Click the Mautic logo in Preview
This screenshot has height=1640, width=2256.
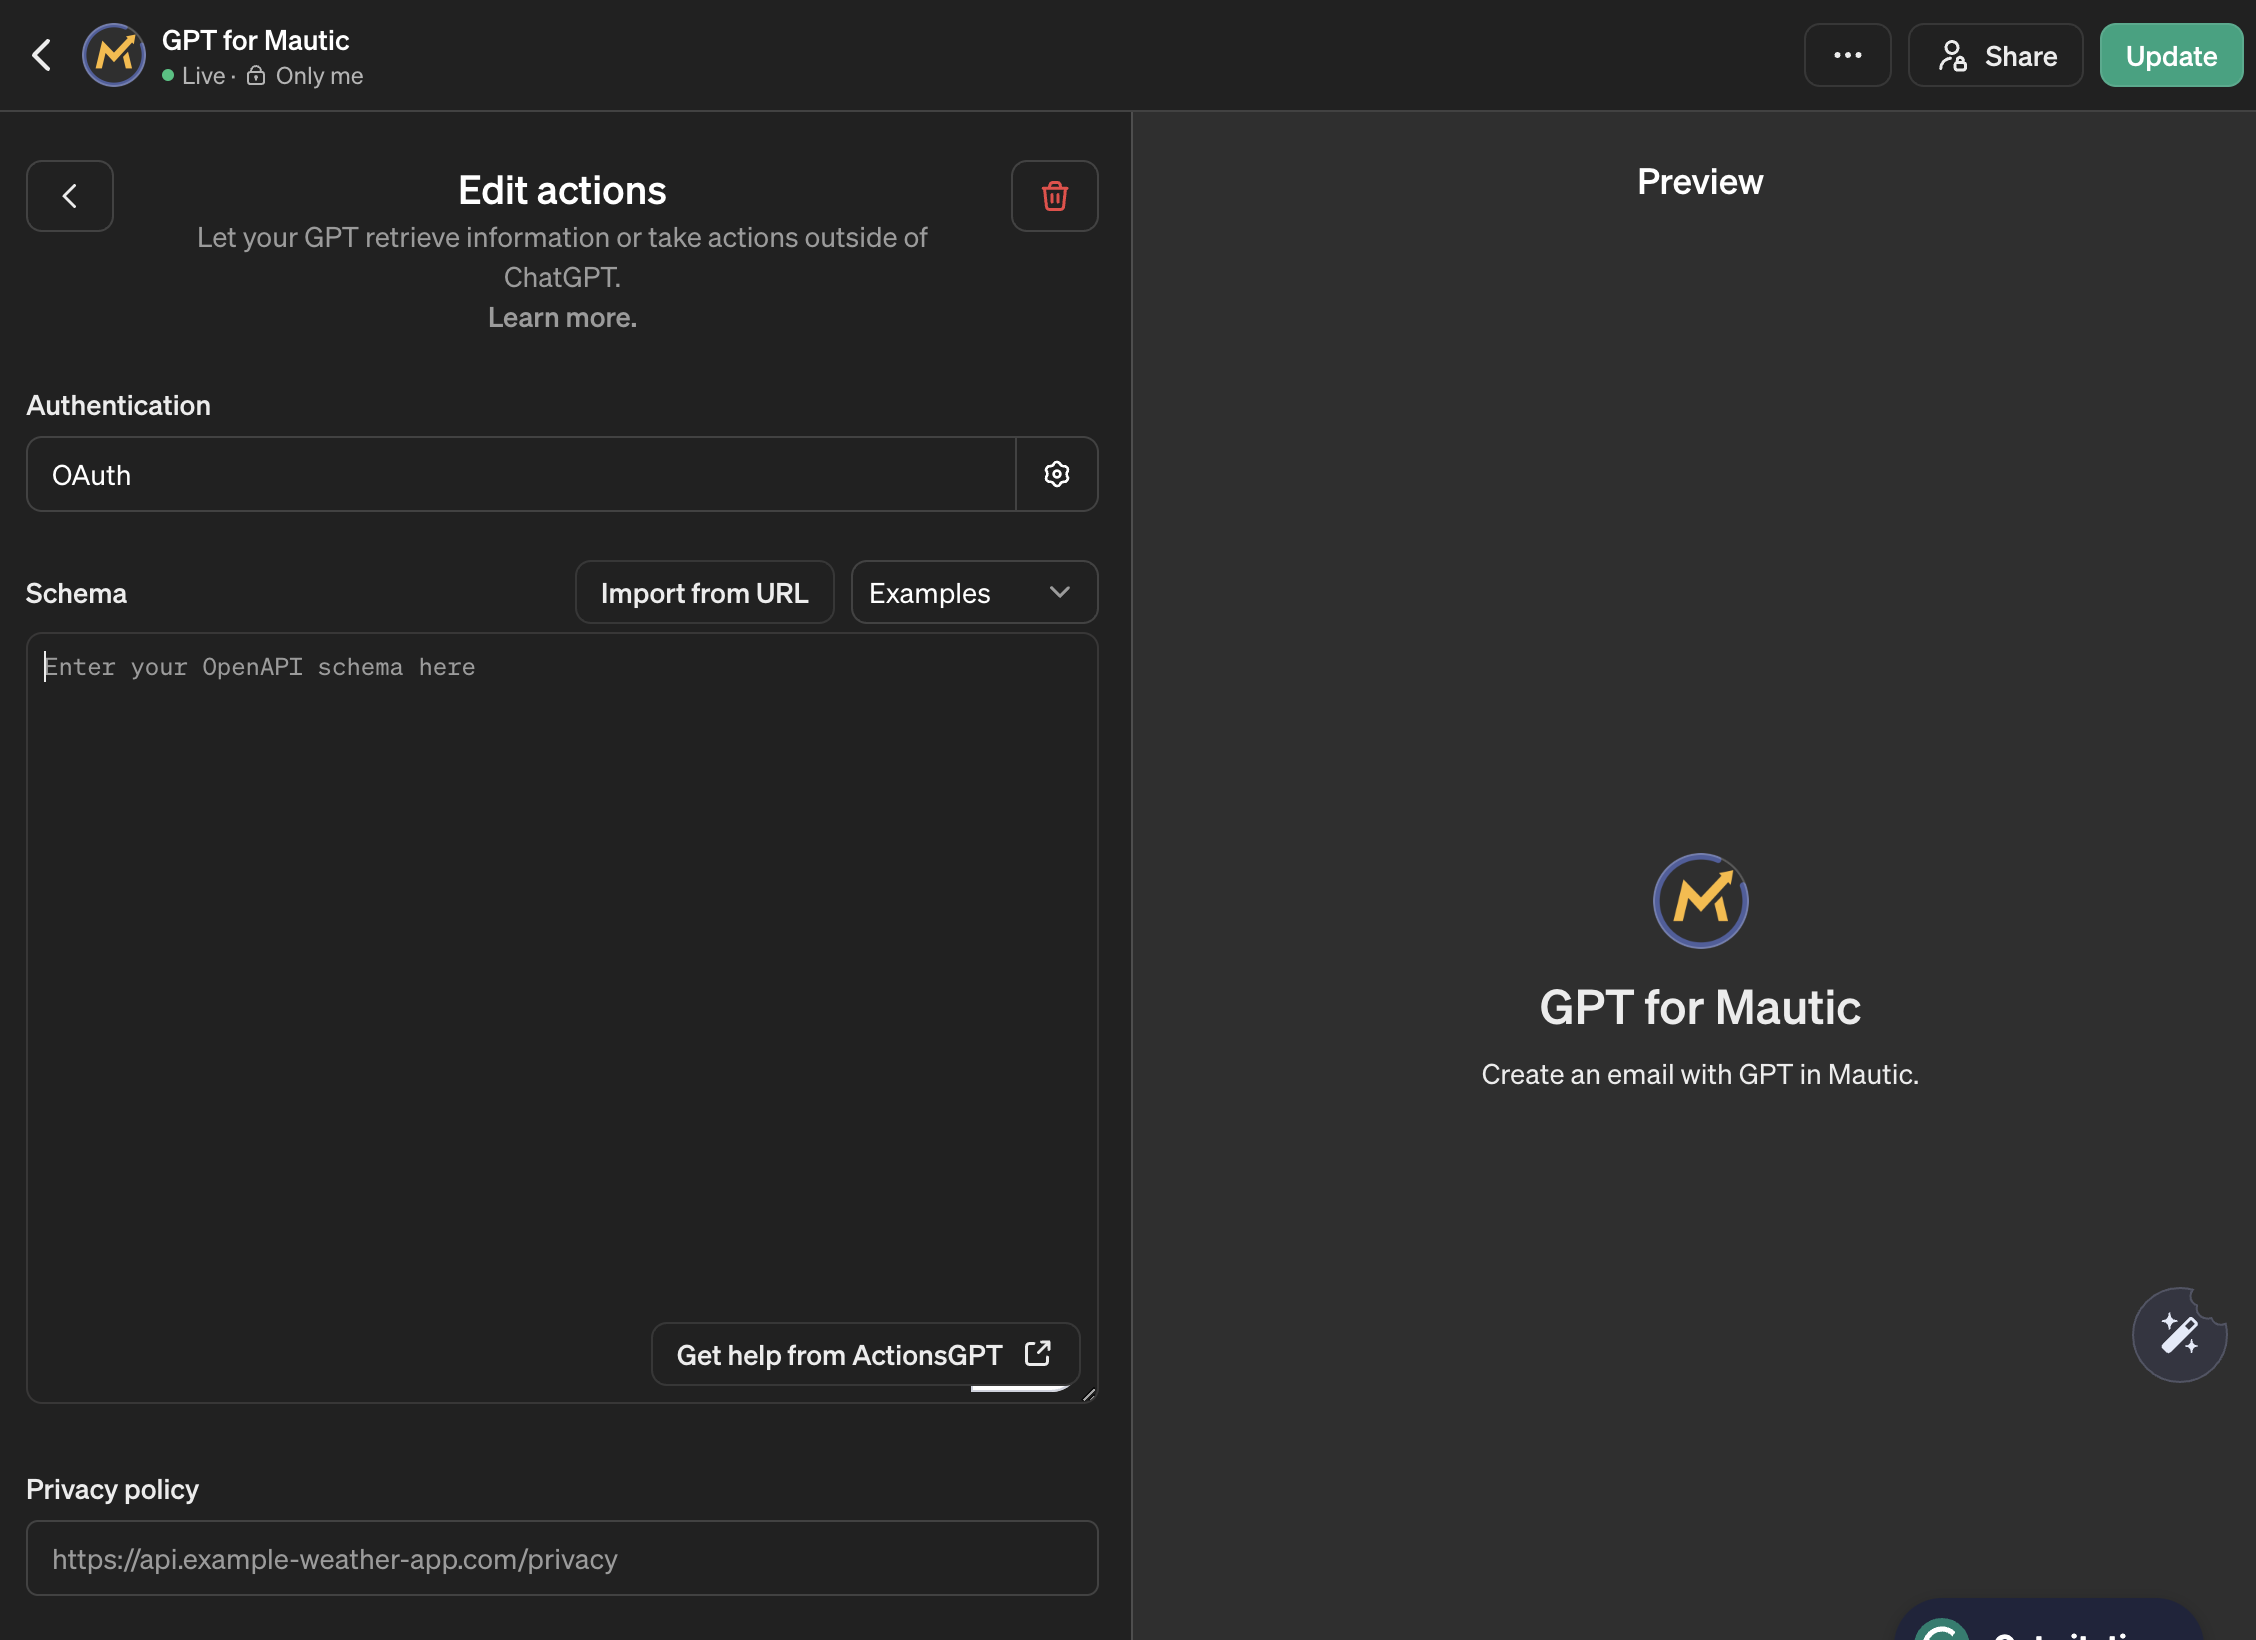pyautogui.click(x=1700, y=900)
